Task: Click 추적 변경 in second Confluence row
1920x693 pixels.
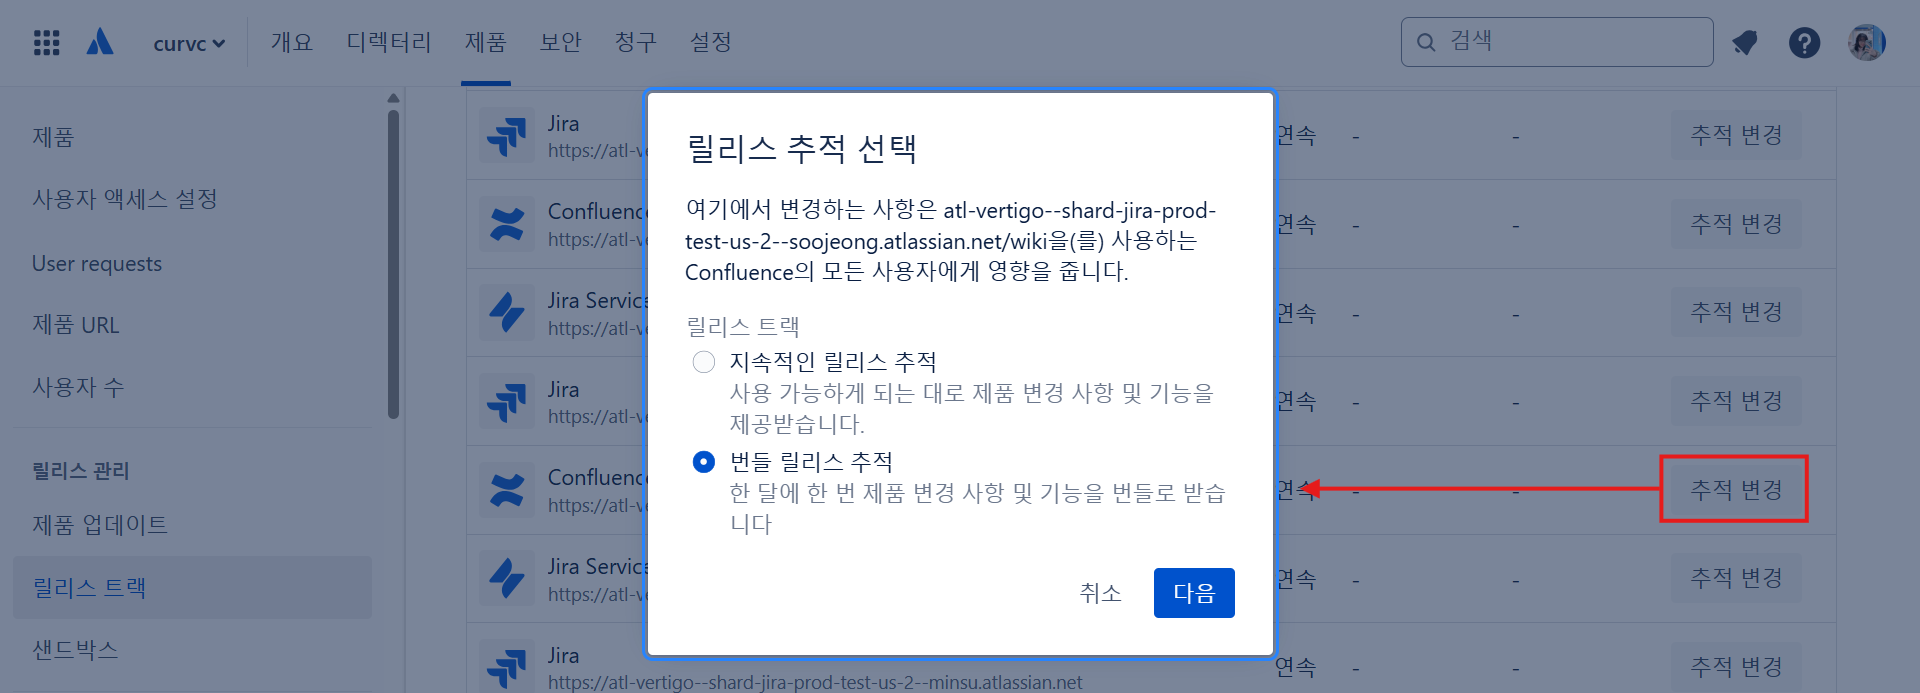Action: 1736,490
